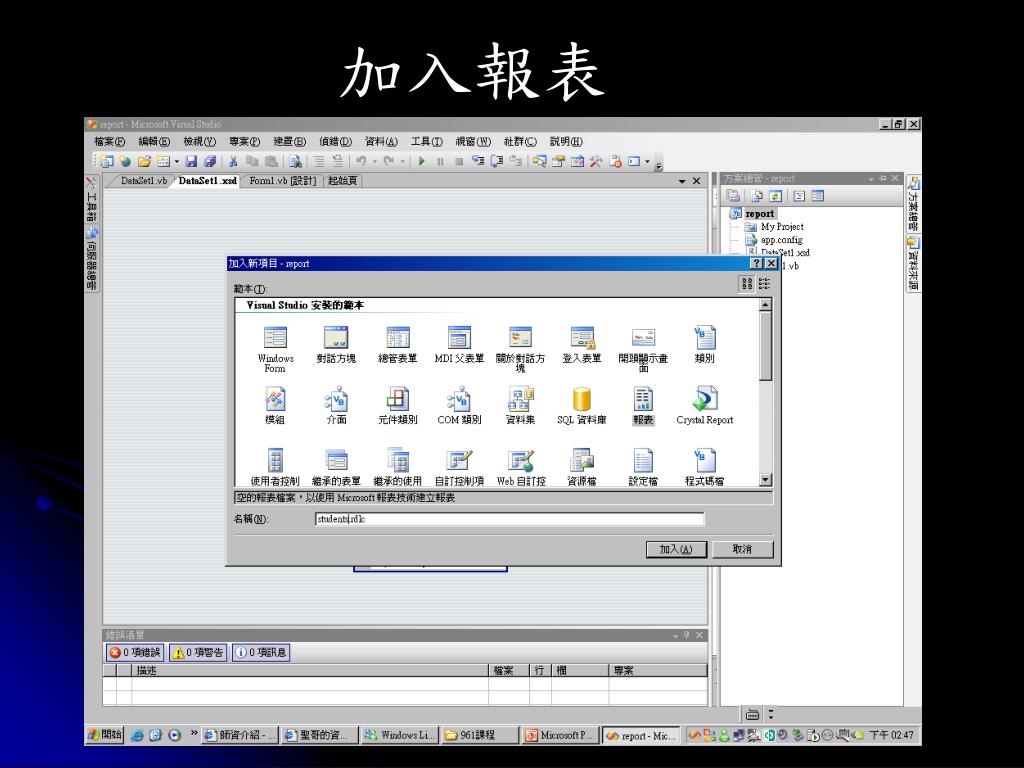Click the Cut scissors toolbar icon
1024x768 pixels.
point(232,161)
